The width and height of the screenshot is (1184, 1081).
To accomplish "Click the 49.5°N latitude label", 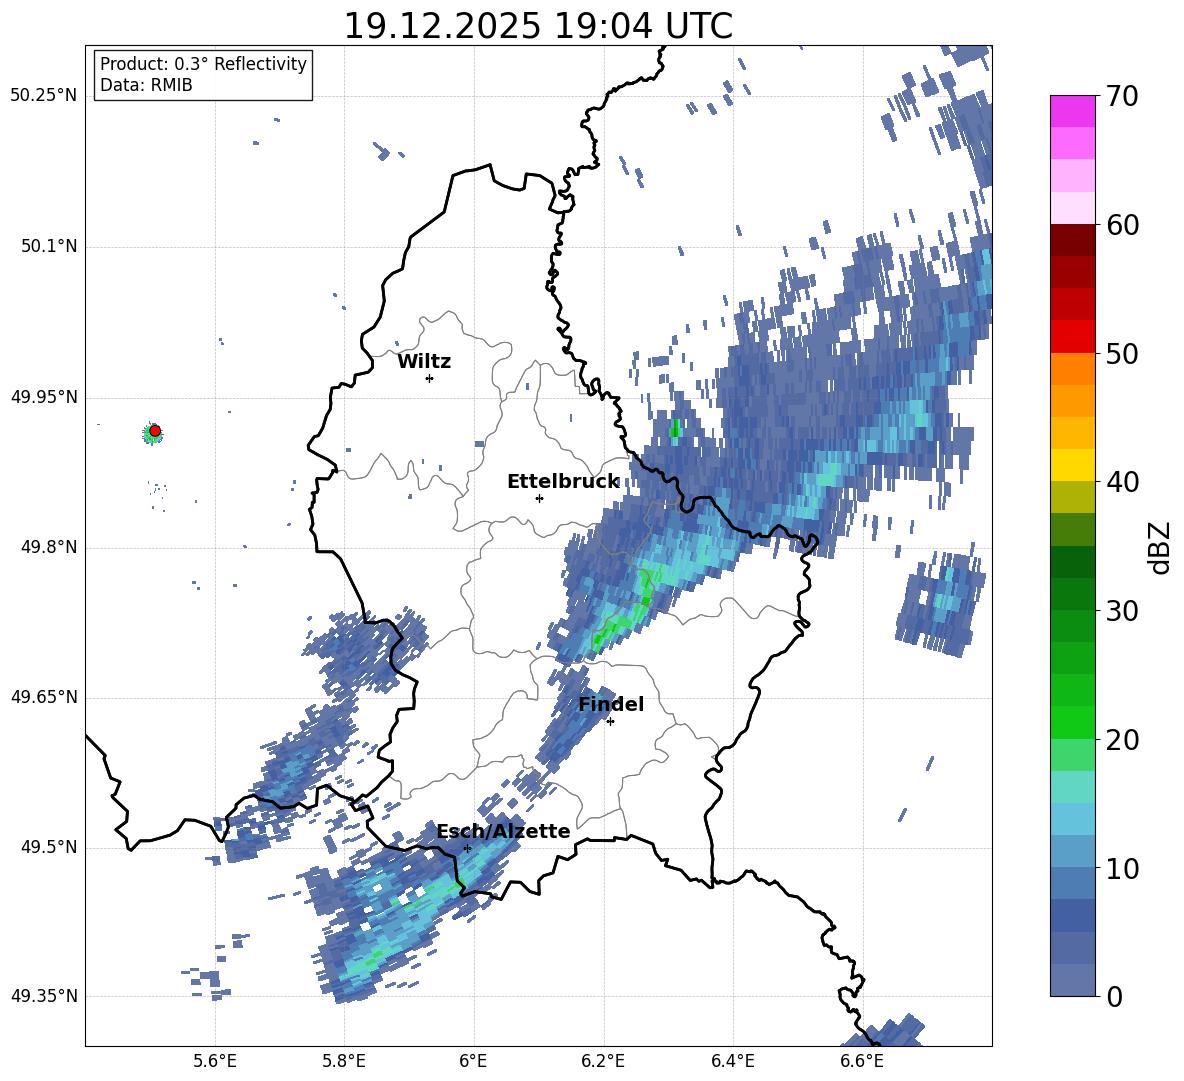I will pos(49,847).
